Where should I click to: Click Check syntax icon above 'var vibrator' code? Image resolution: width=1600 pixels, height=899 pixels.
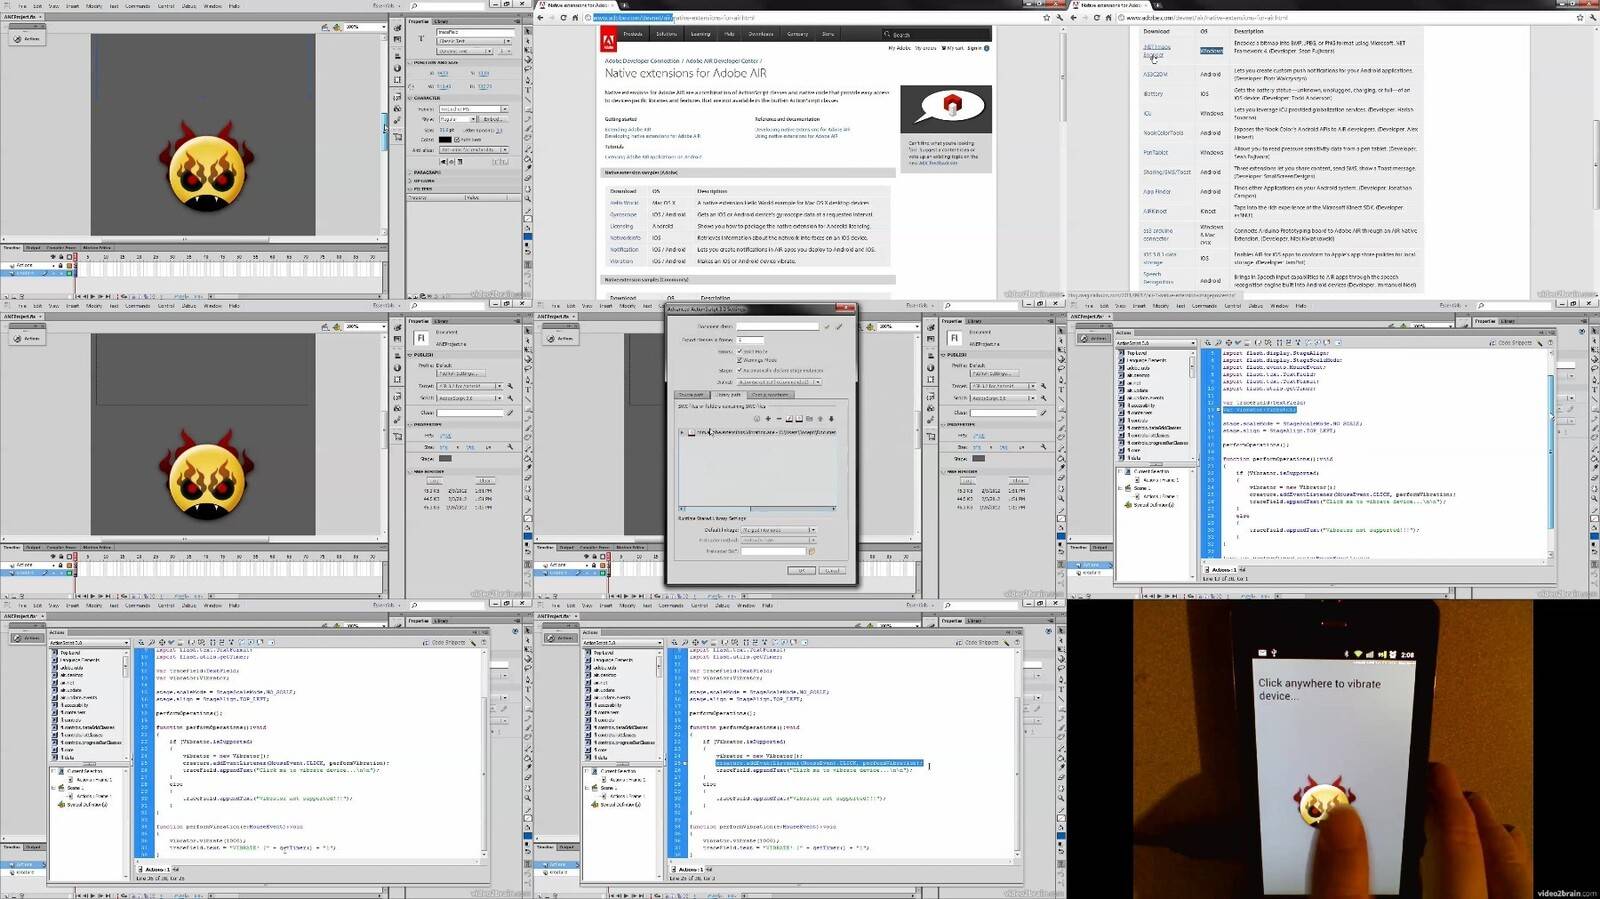1238,342
